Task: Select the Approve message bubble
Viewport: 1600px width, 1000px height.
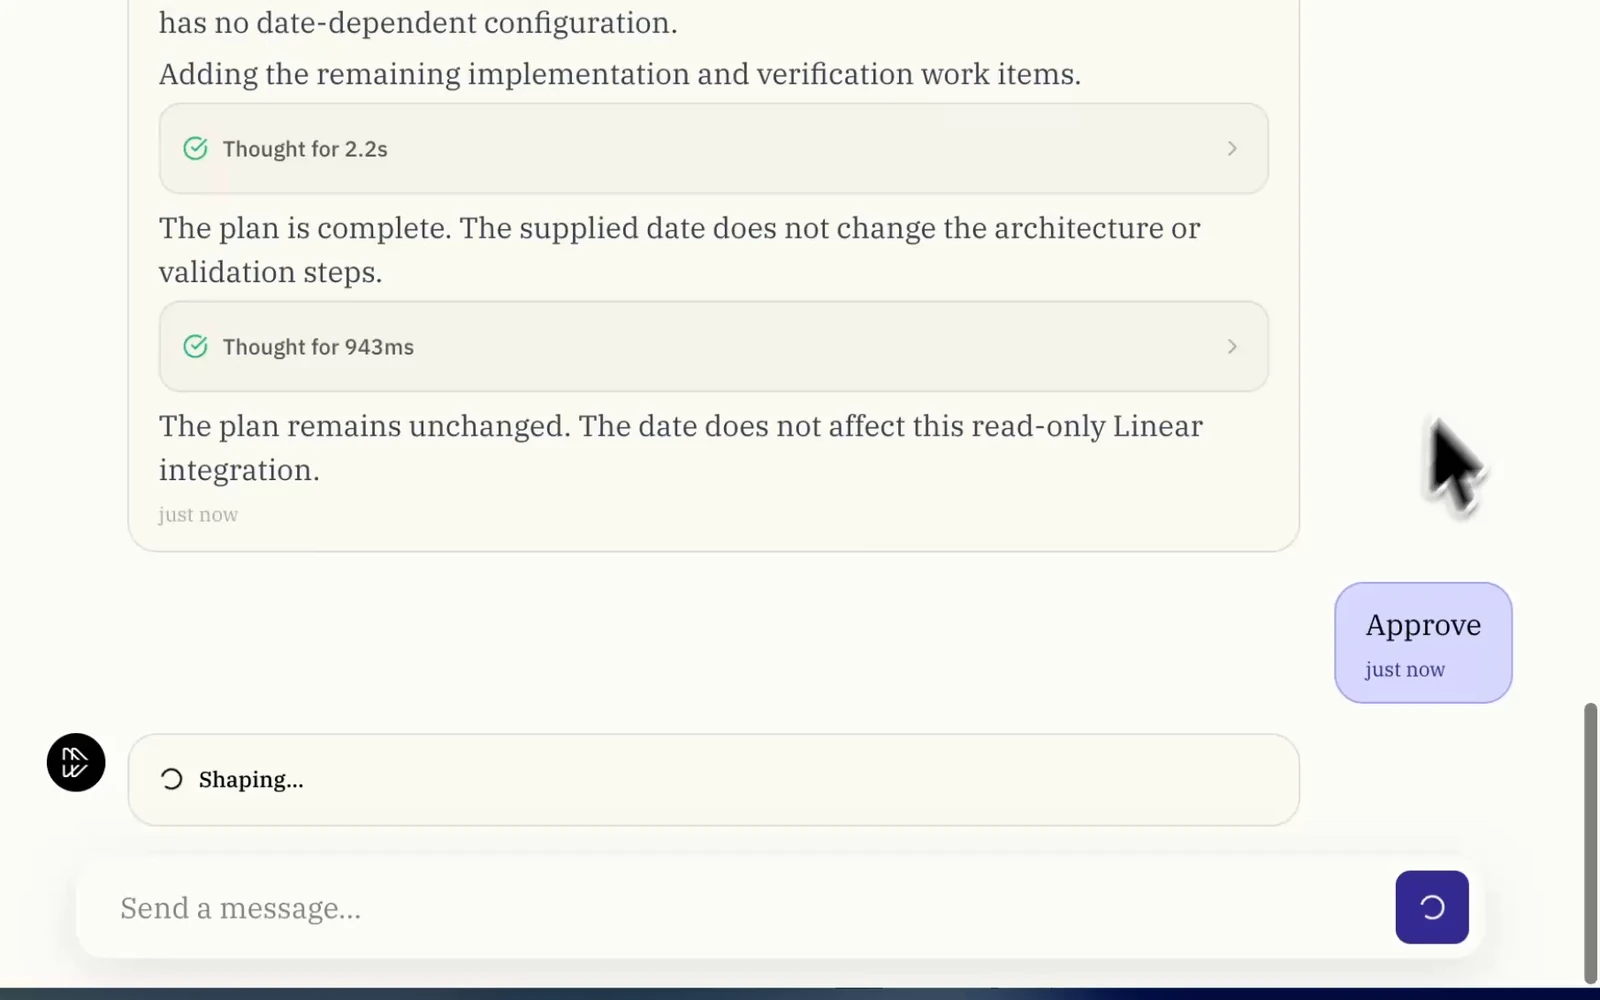Action: (1423, 643)
